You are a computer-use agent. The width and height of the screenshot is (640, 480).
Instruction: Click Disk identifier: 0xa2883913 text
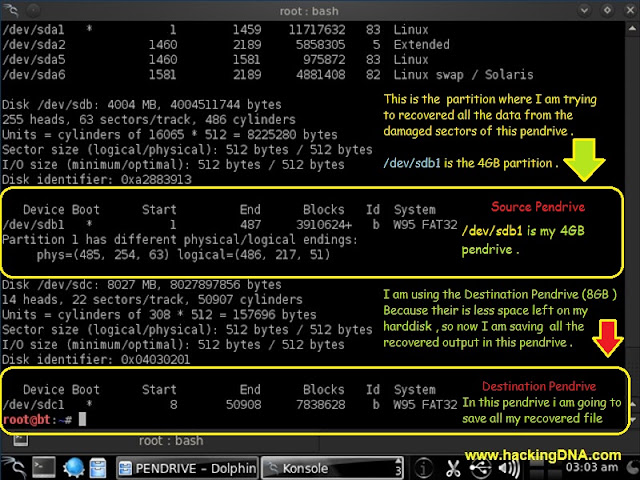coord(97,180)
